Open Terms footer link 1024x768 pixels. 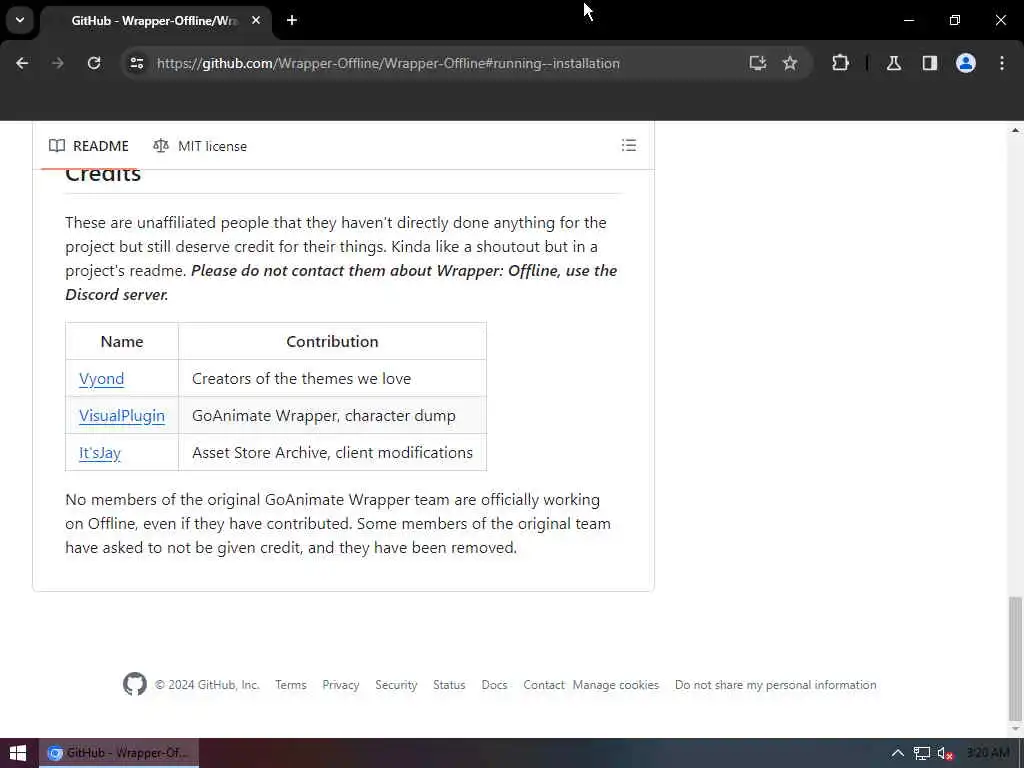tap(291, 684)
